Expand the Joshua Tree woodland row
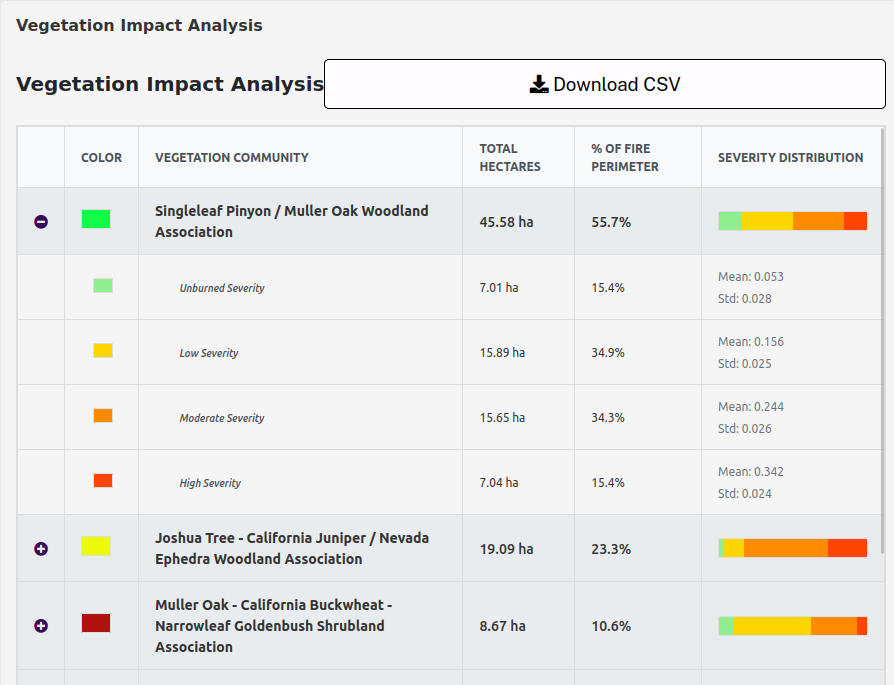Image resolution: width=894 pixels, height=685 pixels. [x=41, y=549]
